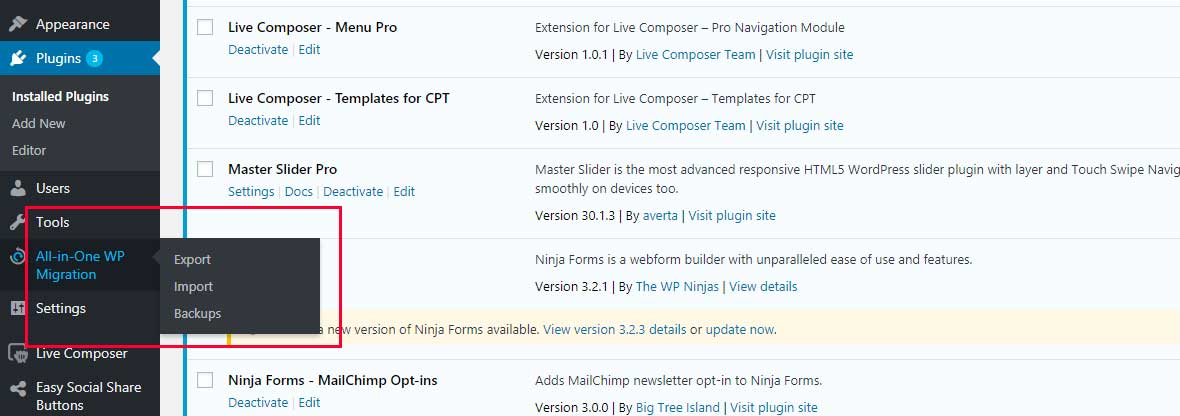Click the Live Composer sidebar icon

[x=18, y=353]
